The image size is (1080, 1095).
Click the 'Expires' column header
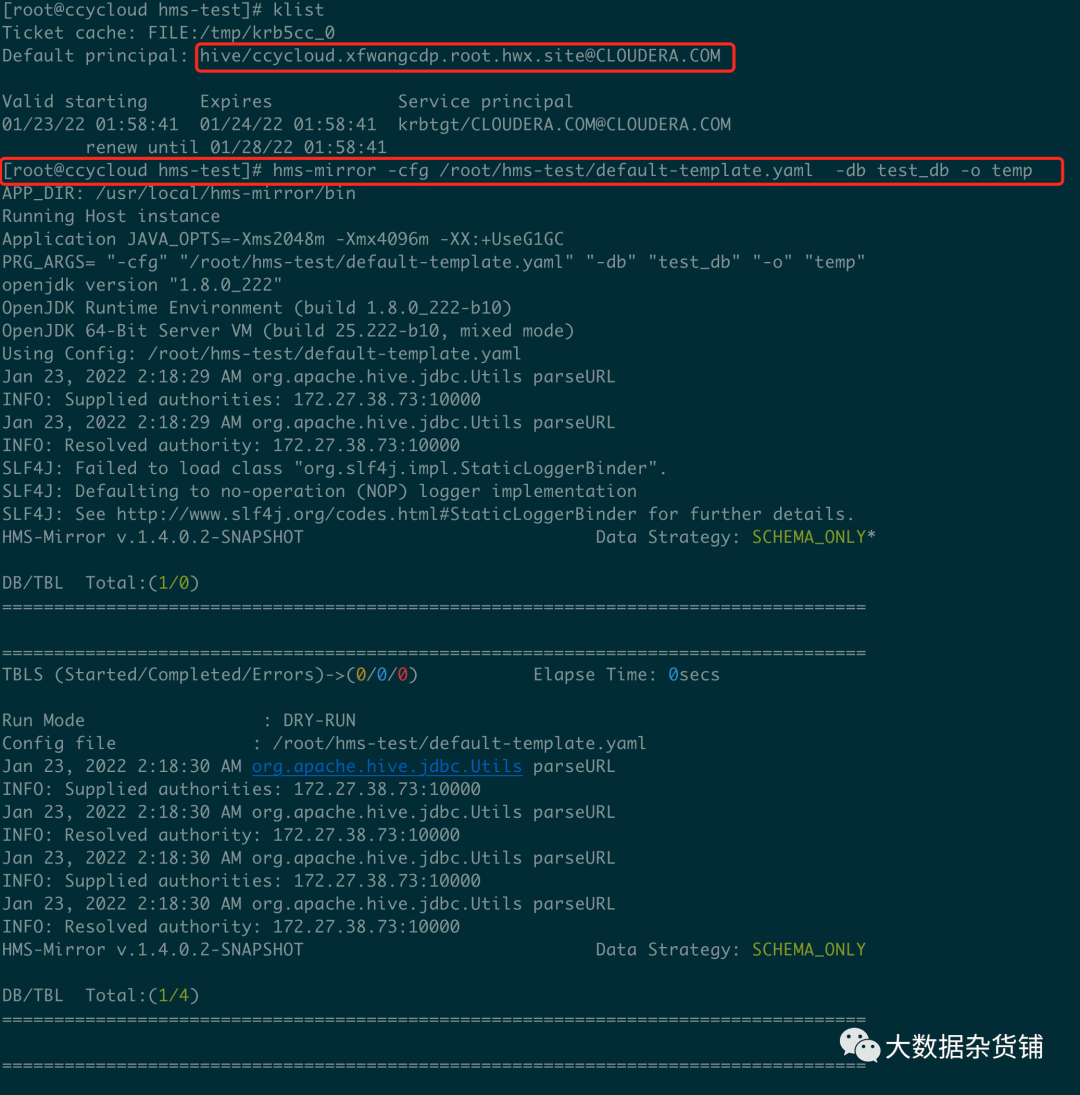coord(236,102)
